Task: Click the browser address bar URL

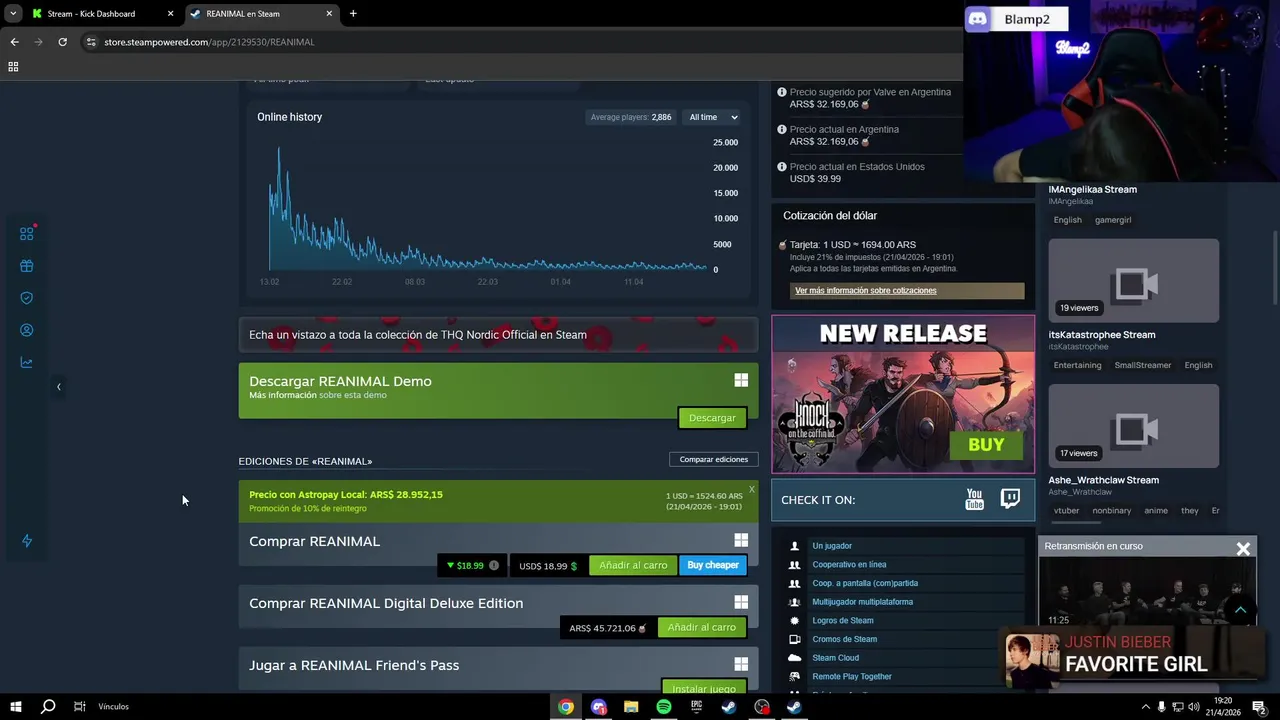Action: pyautogui.click(x=209, y=42)
